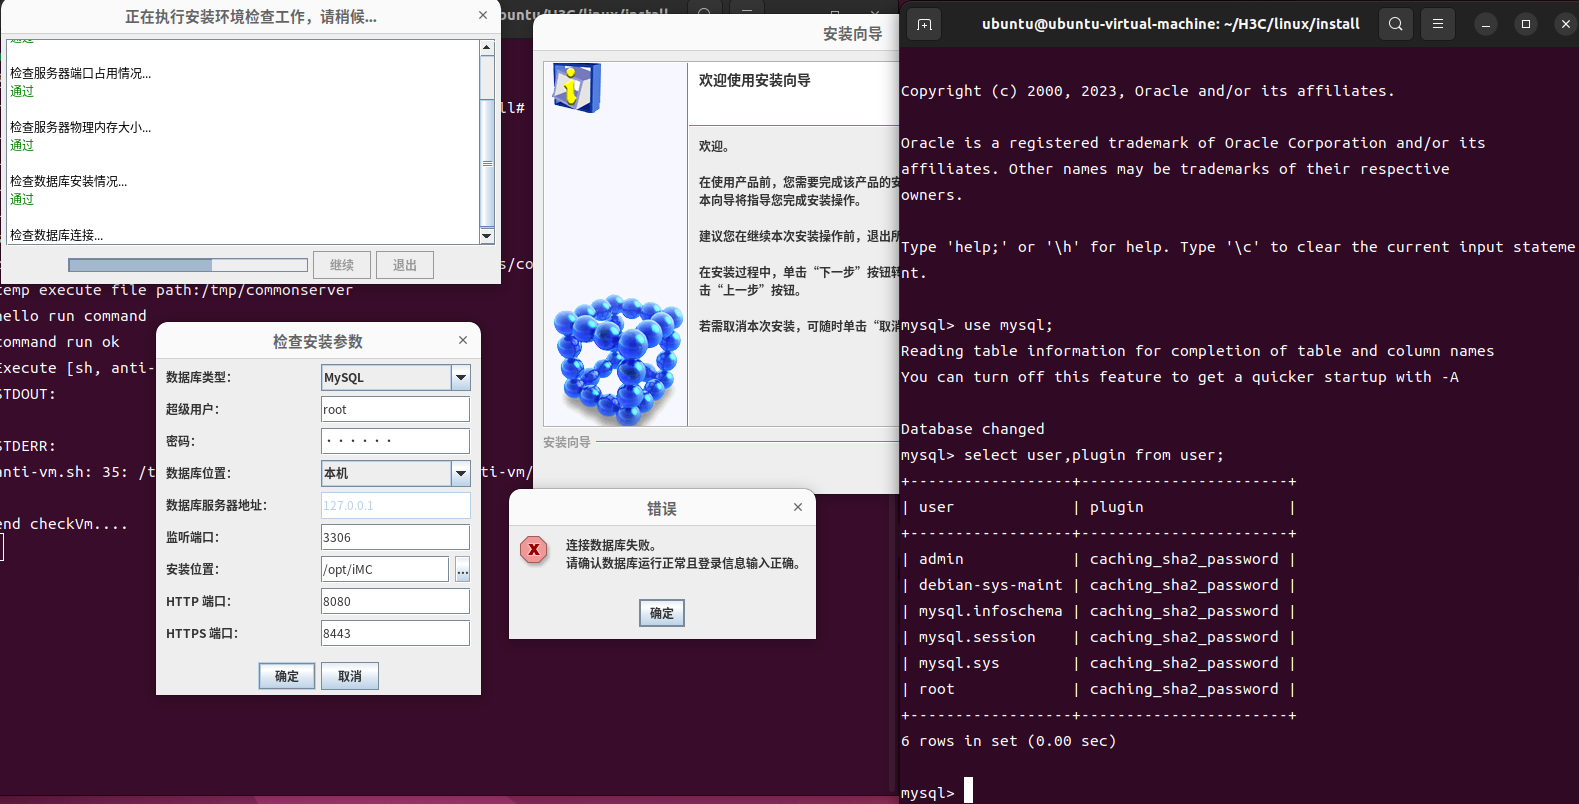Click the 退出 button in the check dialog
Screen dimensions: 1579x804
pos(405,265)
